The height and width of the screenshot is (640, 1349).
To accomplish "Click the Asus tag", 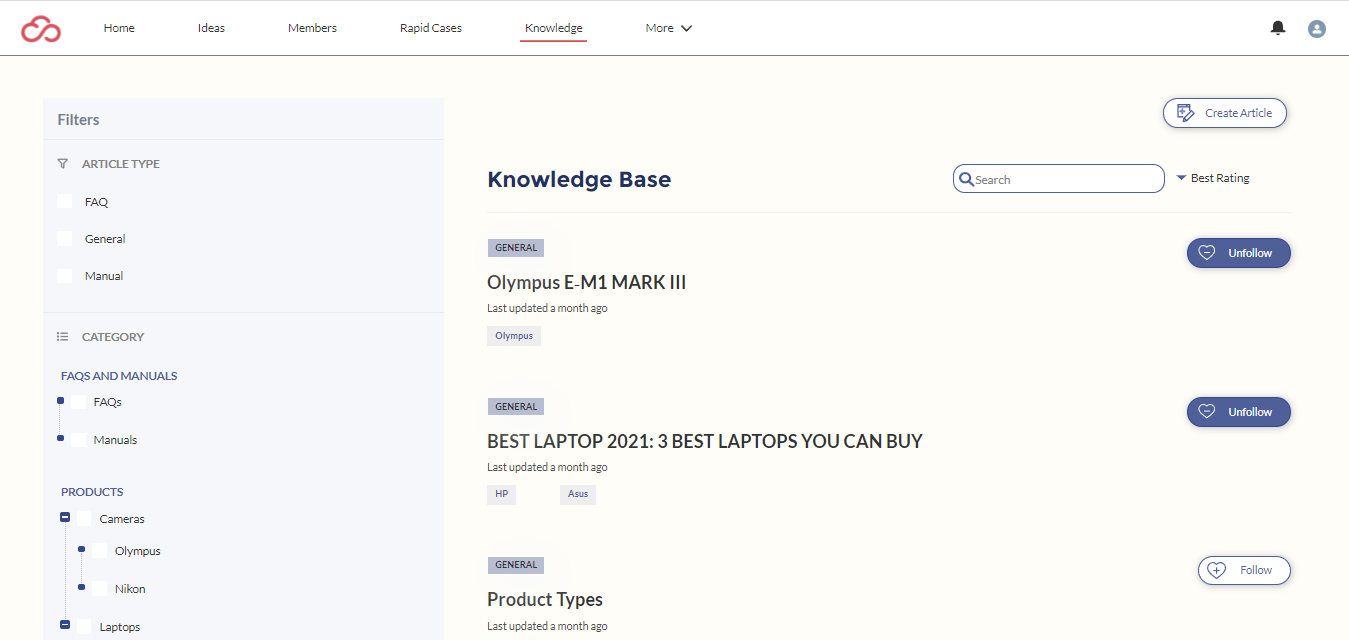I will [578, 494].
